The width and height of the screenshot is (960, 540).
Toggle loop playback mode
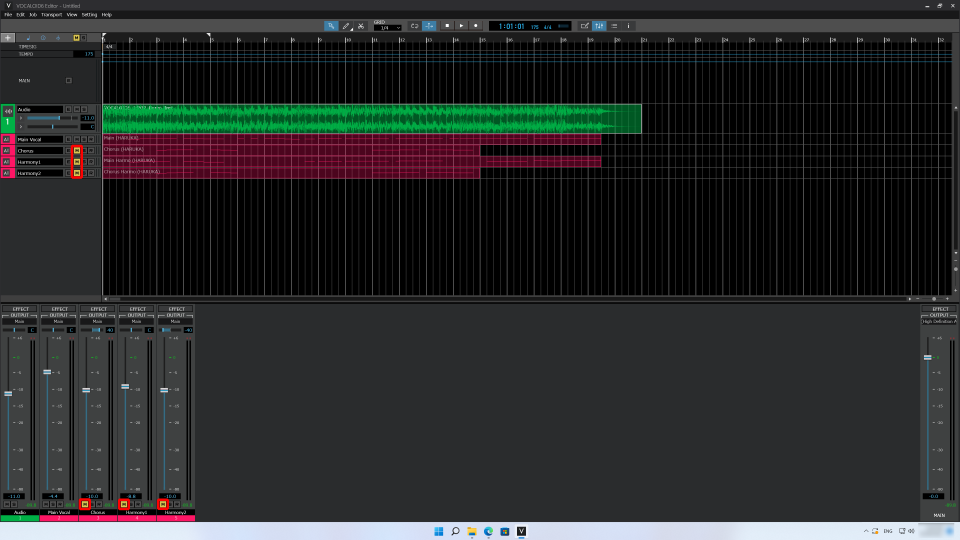tap(414, 26)
